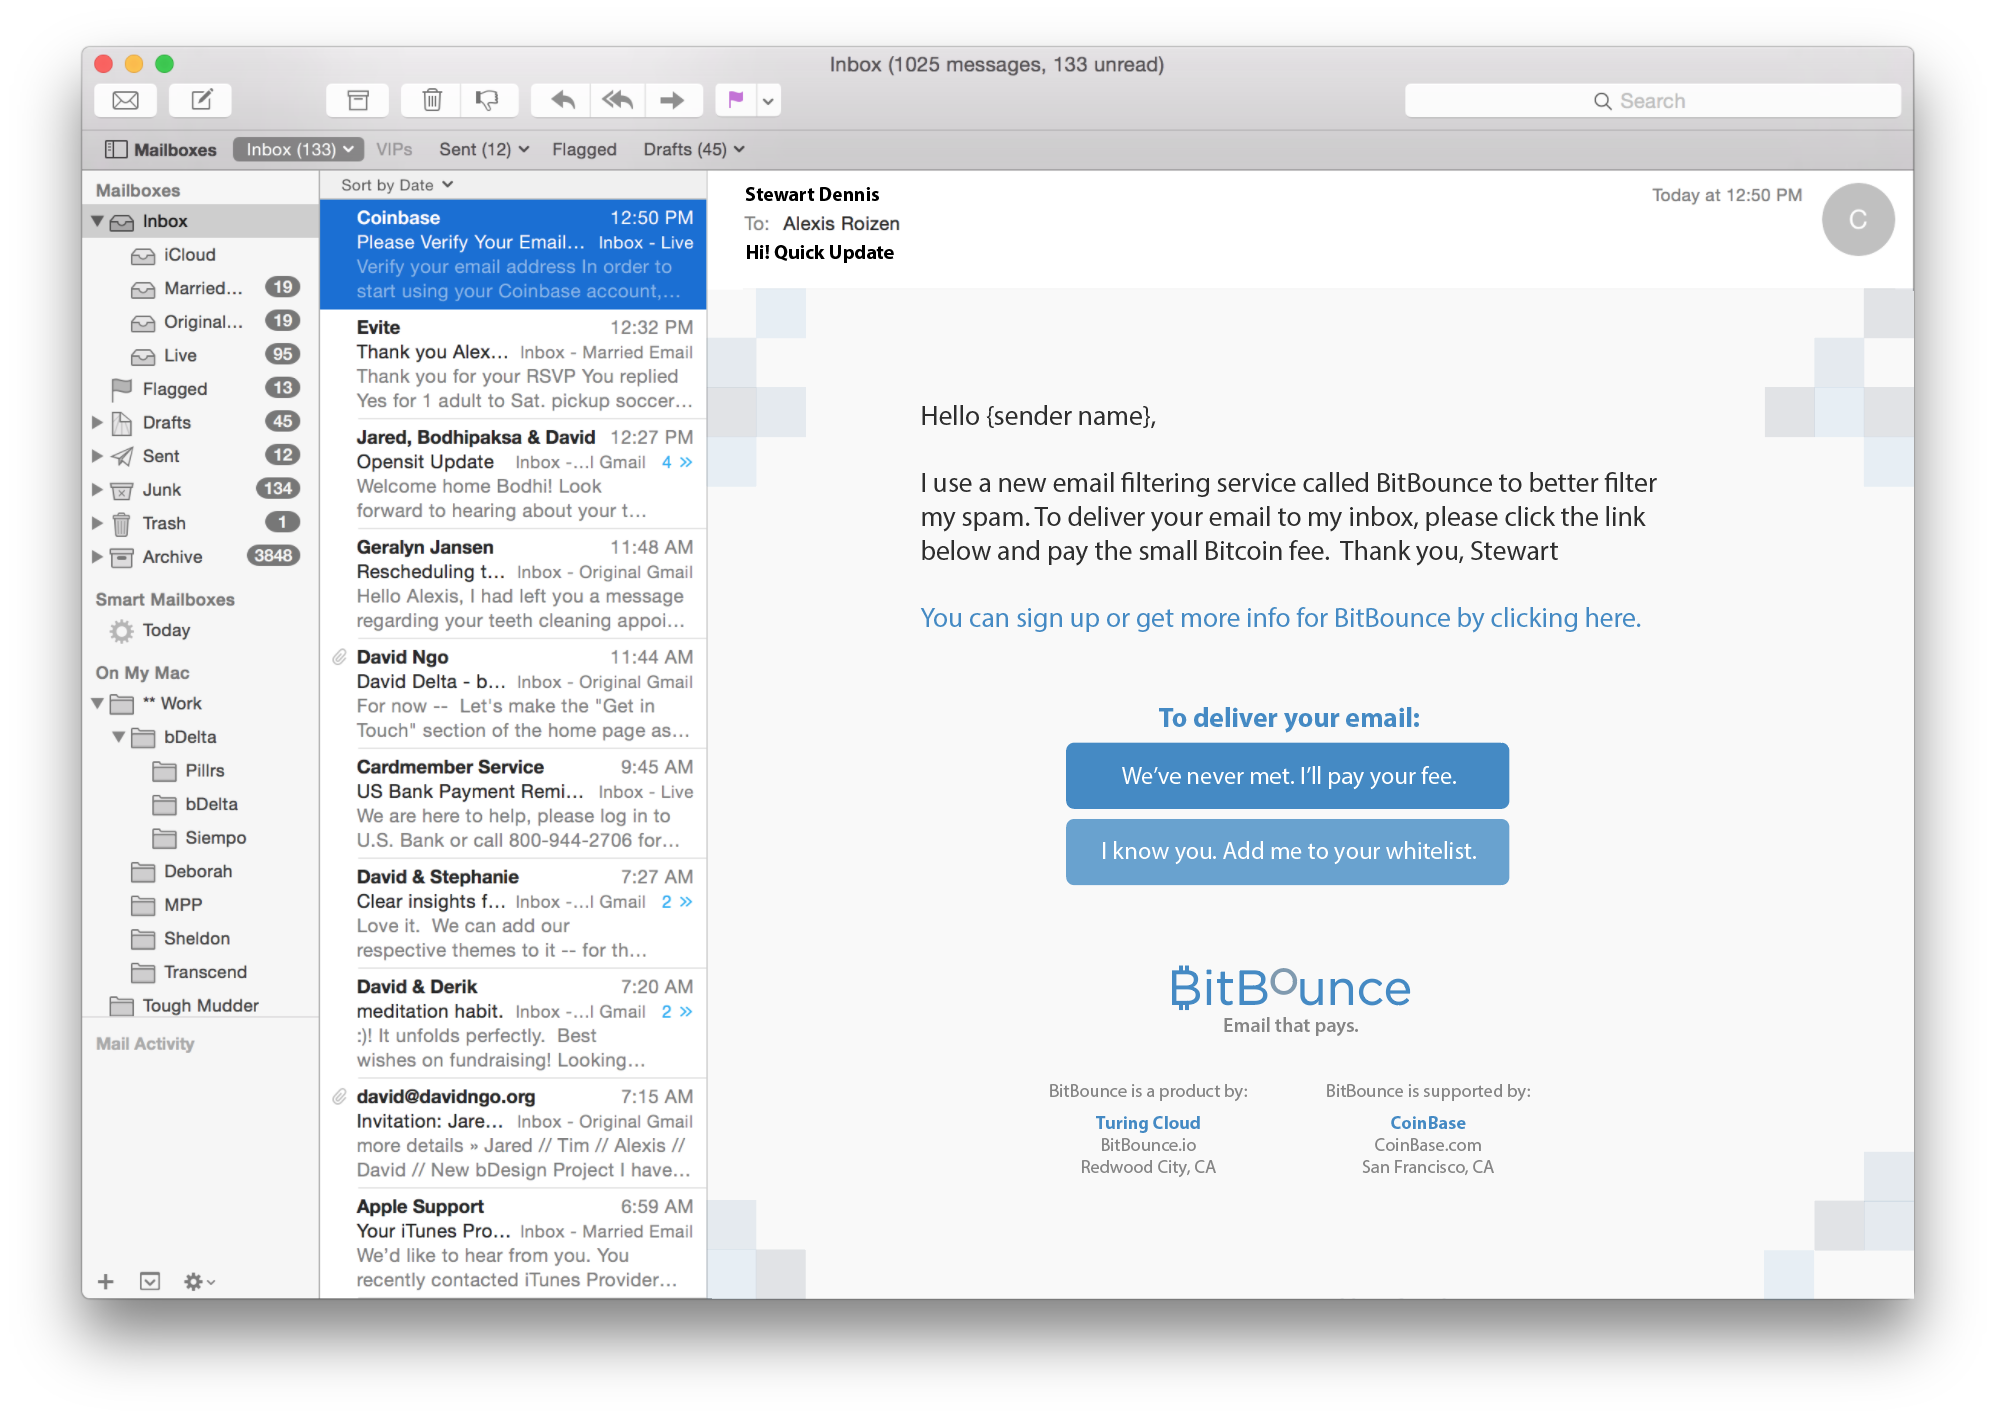Open the Cardmember Service message

514,805
